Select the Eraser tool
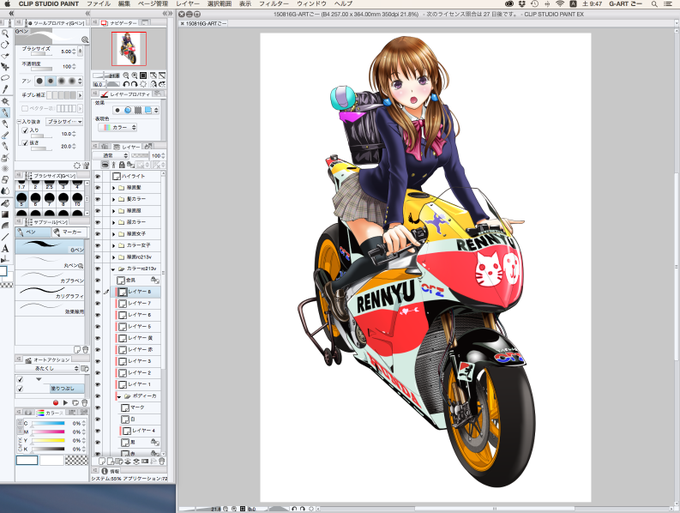 coord(5,180)
